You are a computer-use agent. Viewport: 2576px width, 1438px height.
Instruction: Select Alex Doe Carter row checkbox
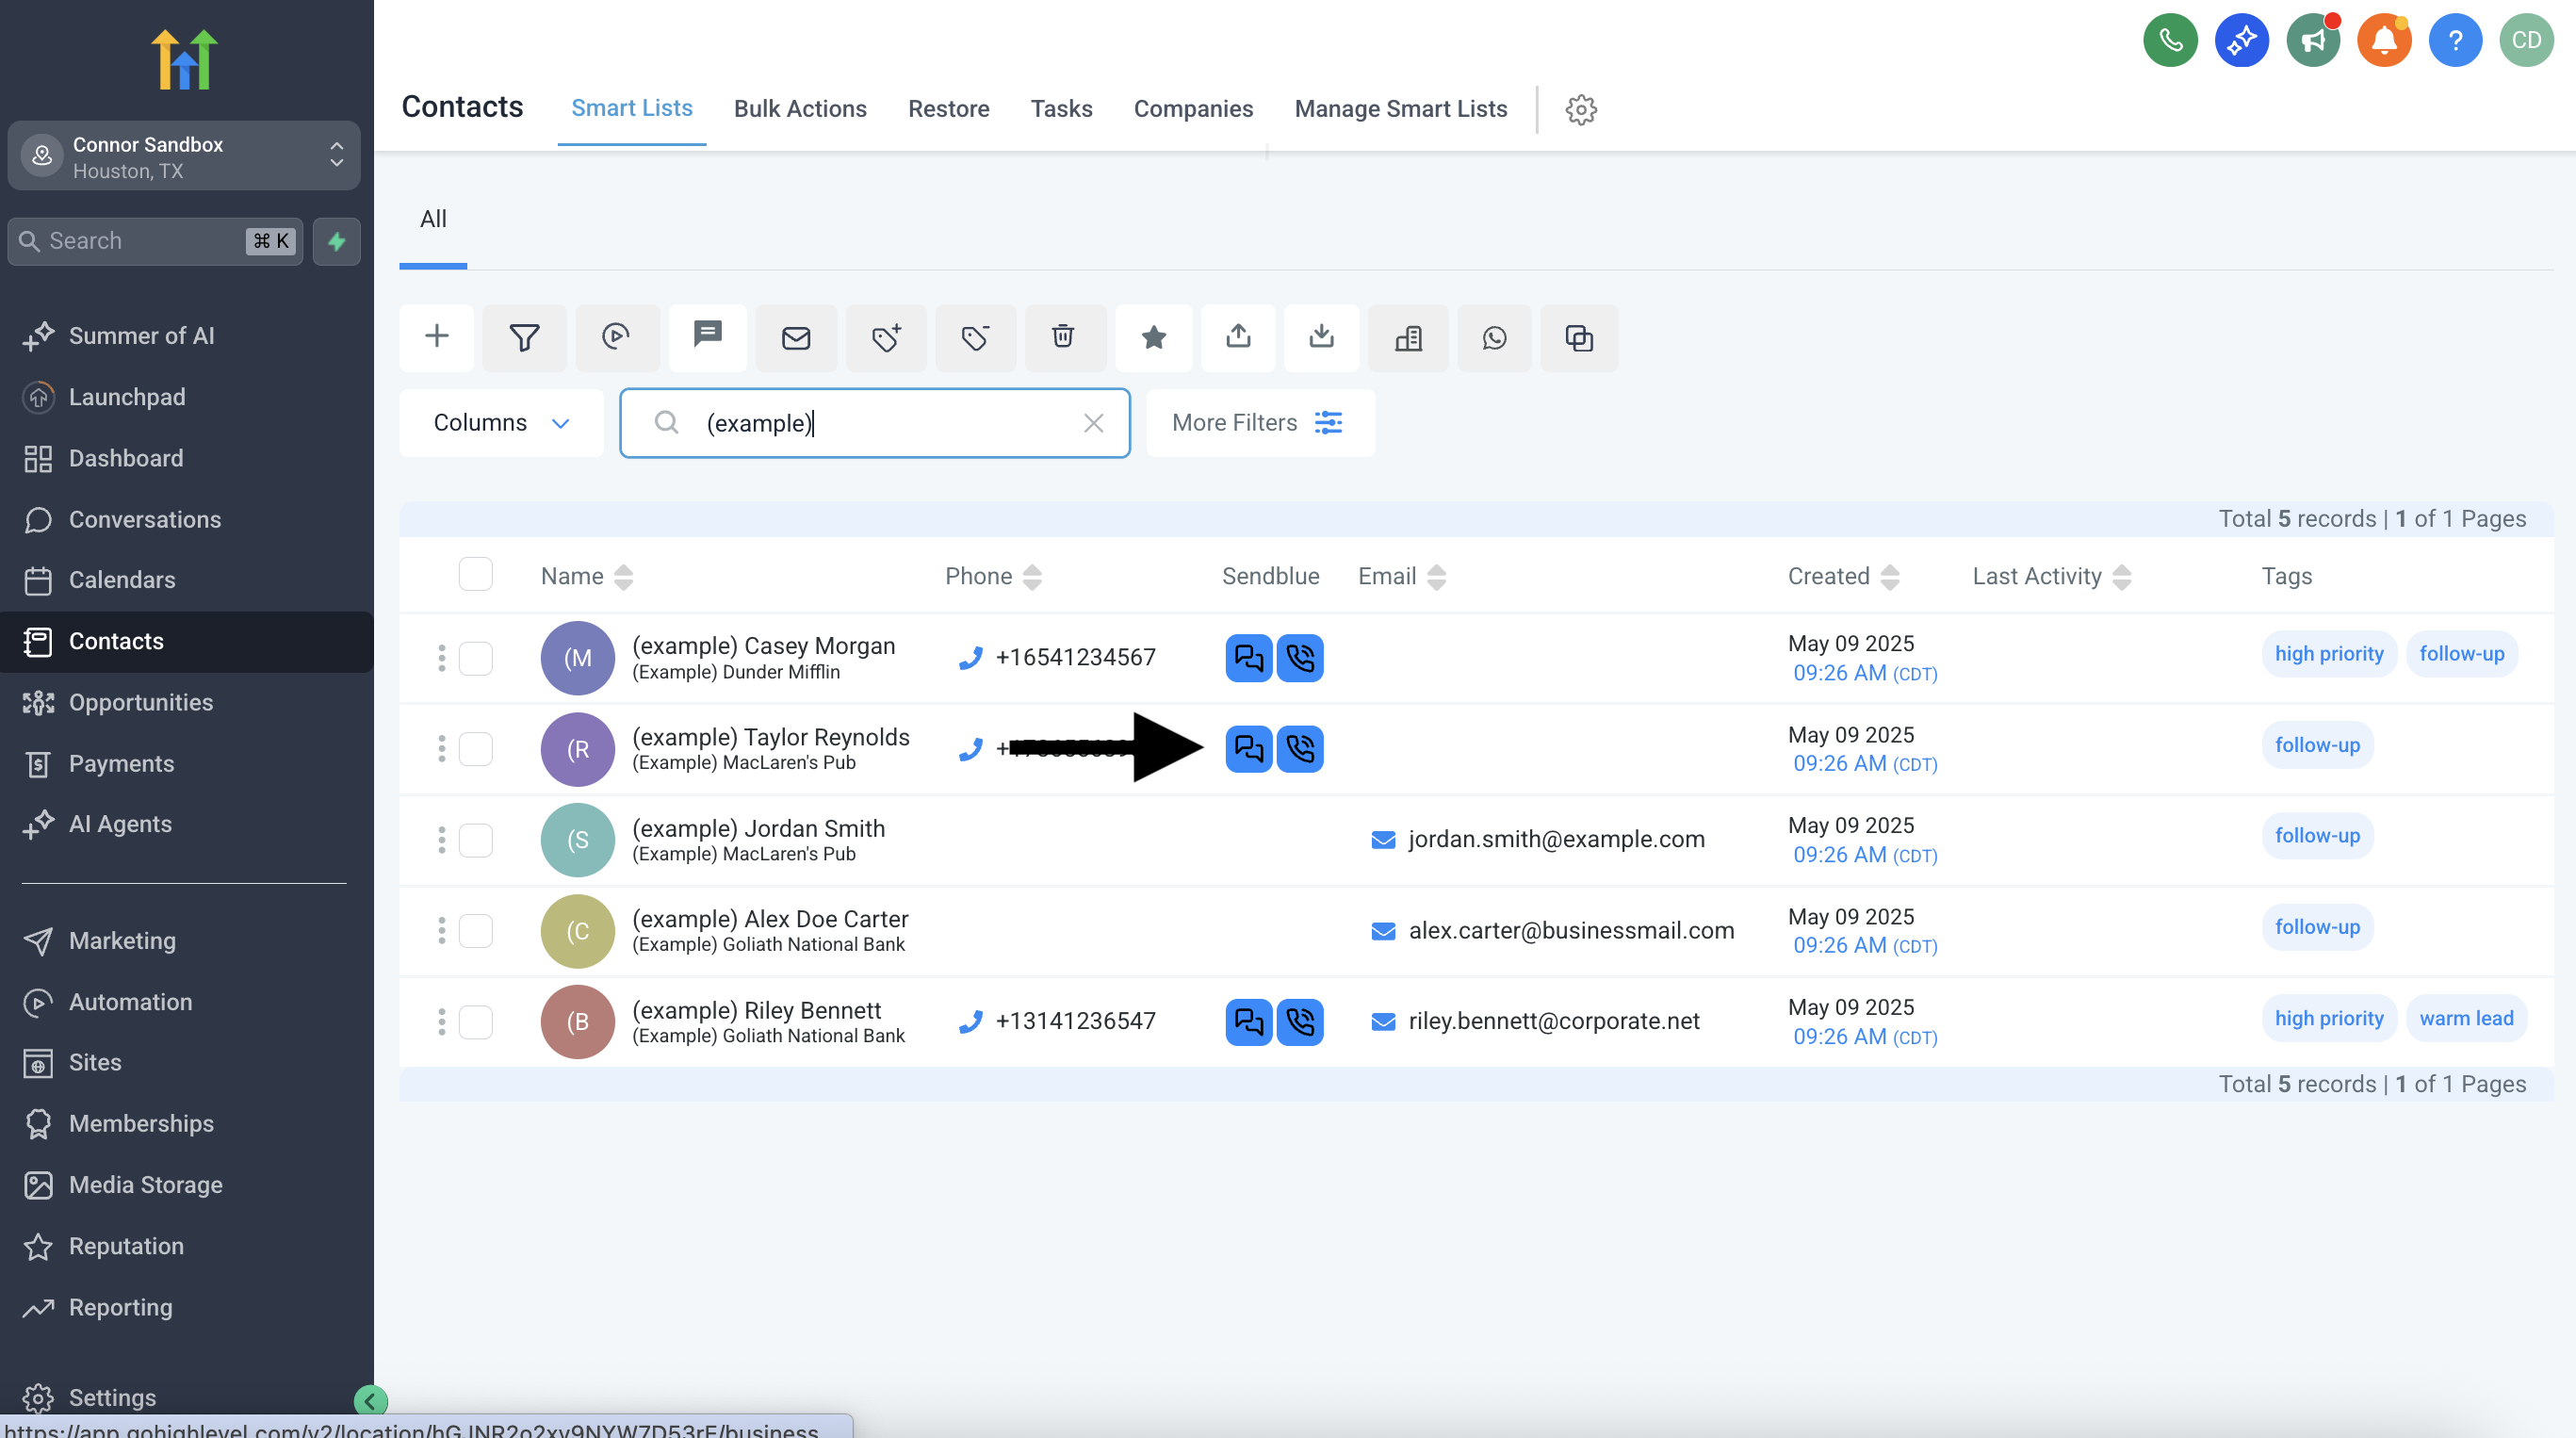pyautogui.click(x=476, y=931)
